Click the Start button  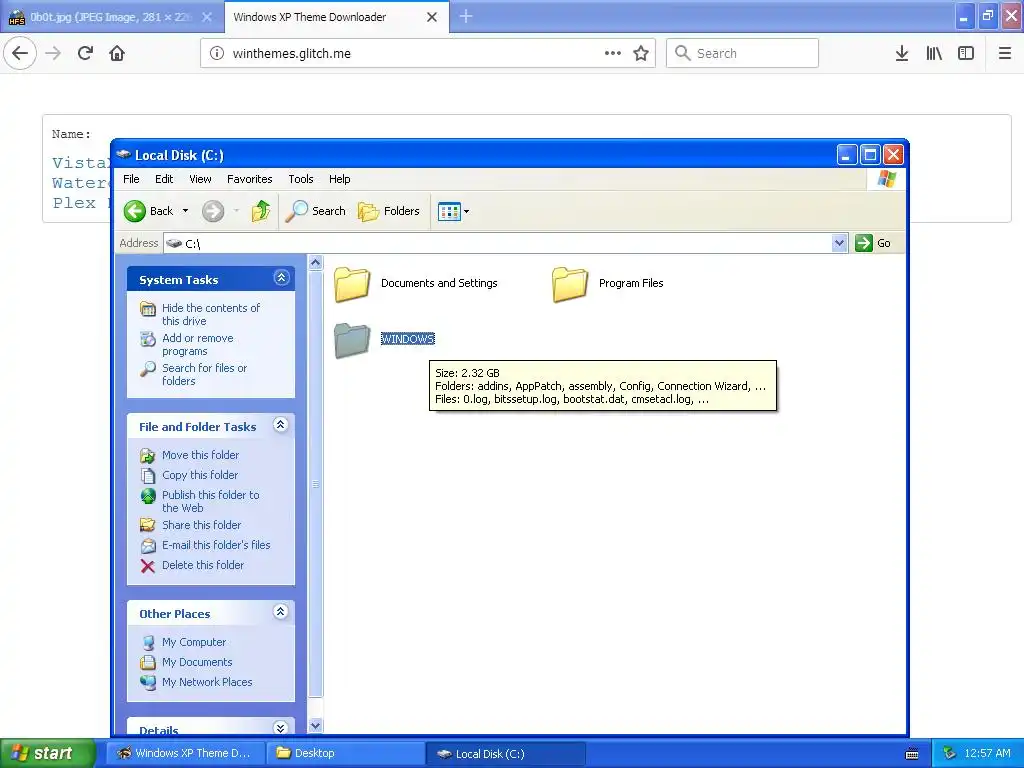(47, 753)
